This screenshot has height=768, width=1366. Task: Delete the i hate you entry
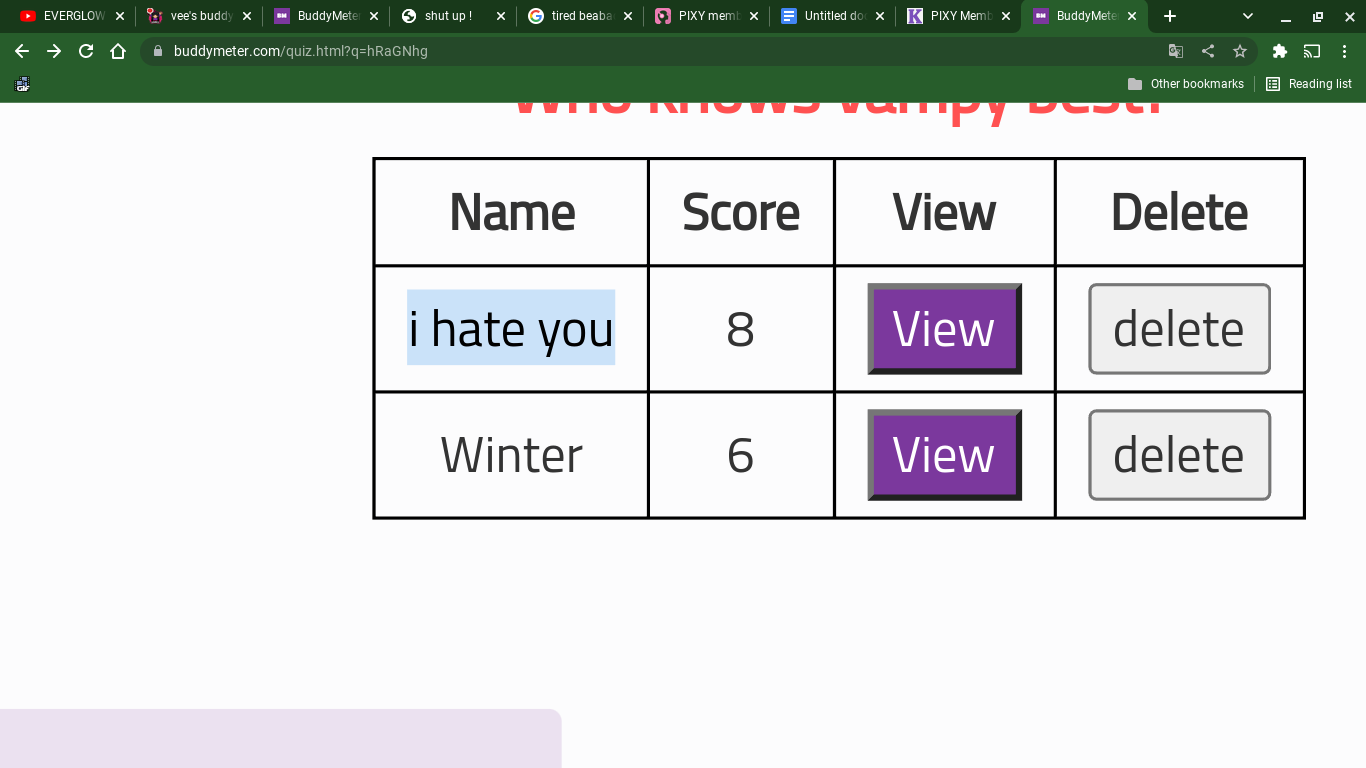1179,329
